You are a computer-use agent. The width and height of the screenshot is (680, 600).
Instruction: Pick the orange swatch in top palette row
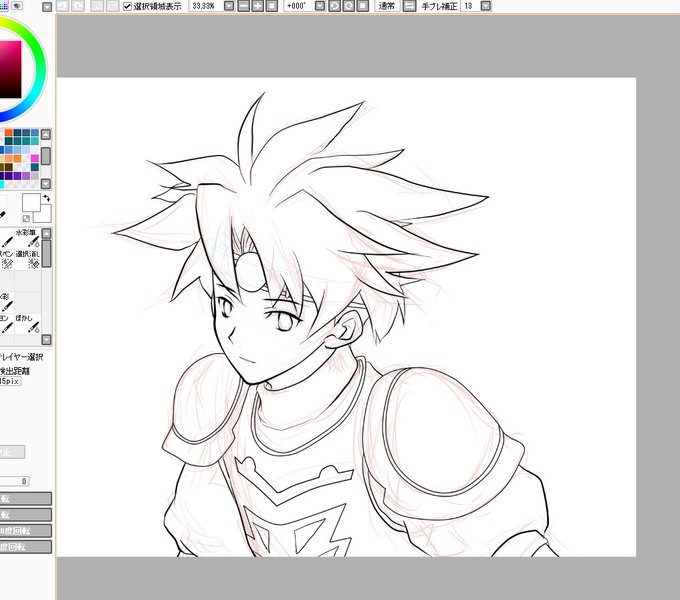click(x=9, y=133)
